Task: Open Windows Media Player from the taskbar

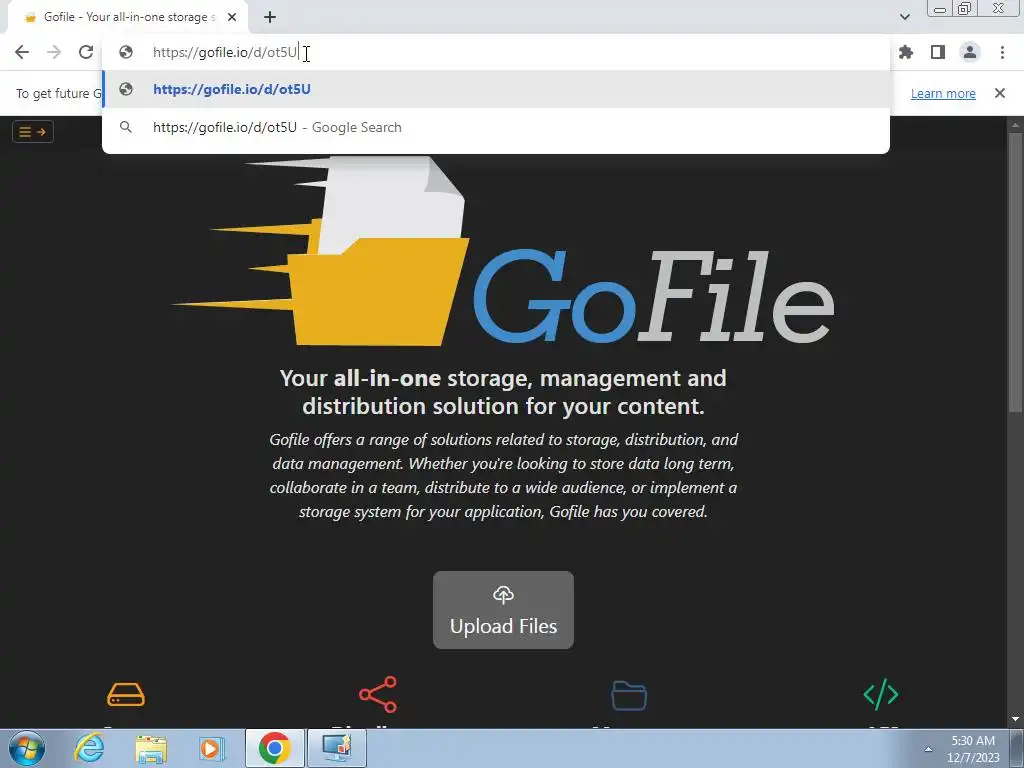Action: tap(211, 748)
